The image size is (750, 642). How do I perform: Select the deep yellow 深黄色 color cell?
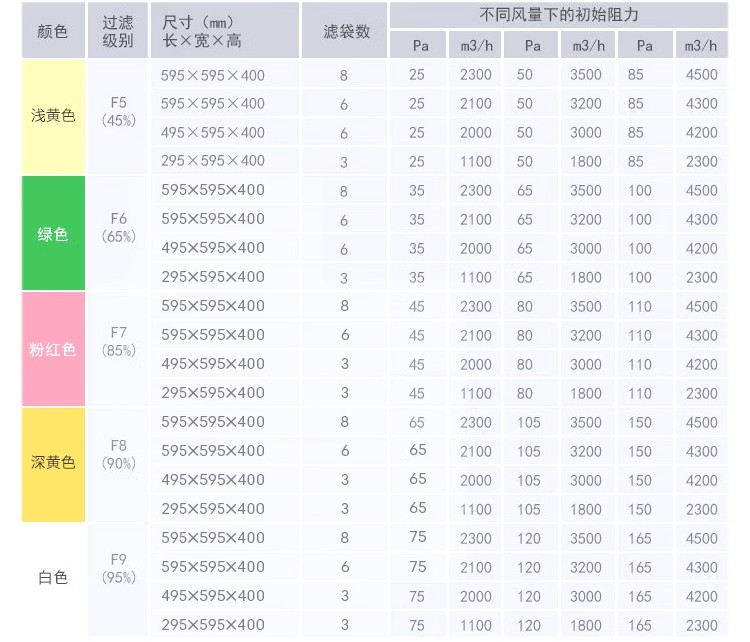click(x=53, y=463)
